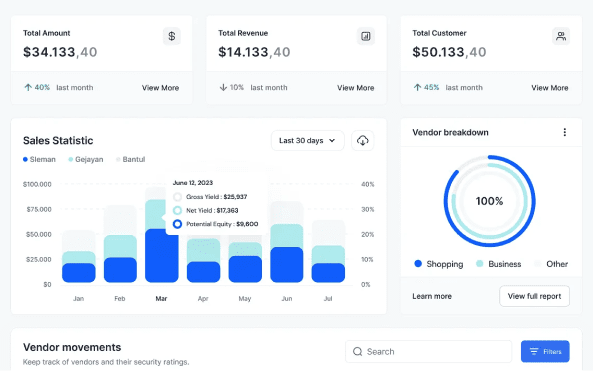Click the Mar axis label

tap(161, 298)
